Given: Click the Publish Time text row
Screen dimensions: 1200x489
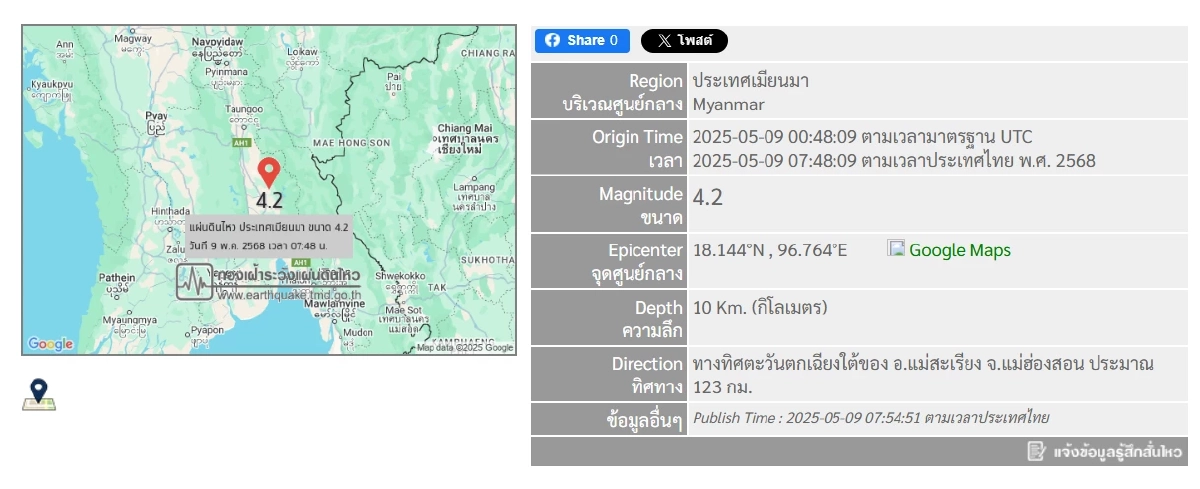Looking at the screenshot, I should (870, 418).
